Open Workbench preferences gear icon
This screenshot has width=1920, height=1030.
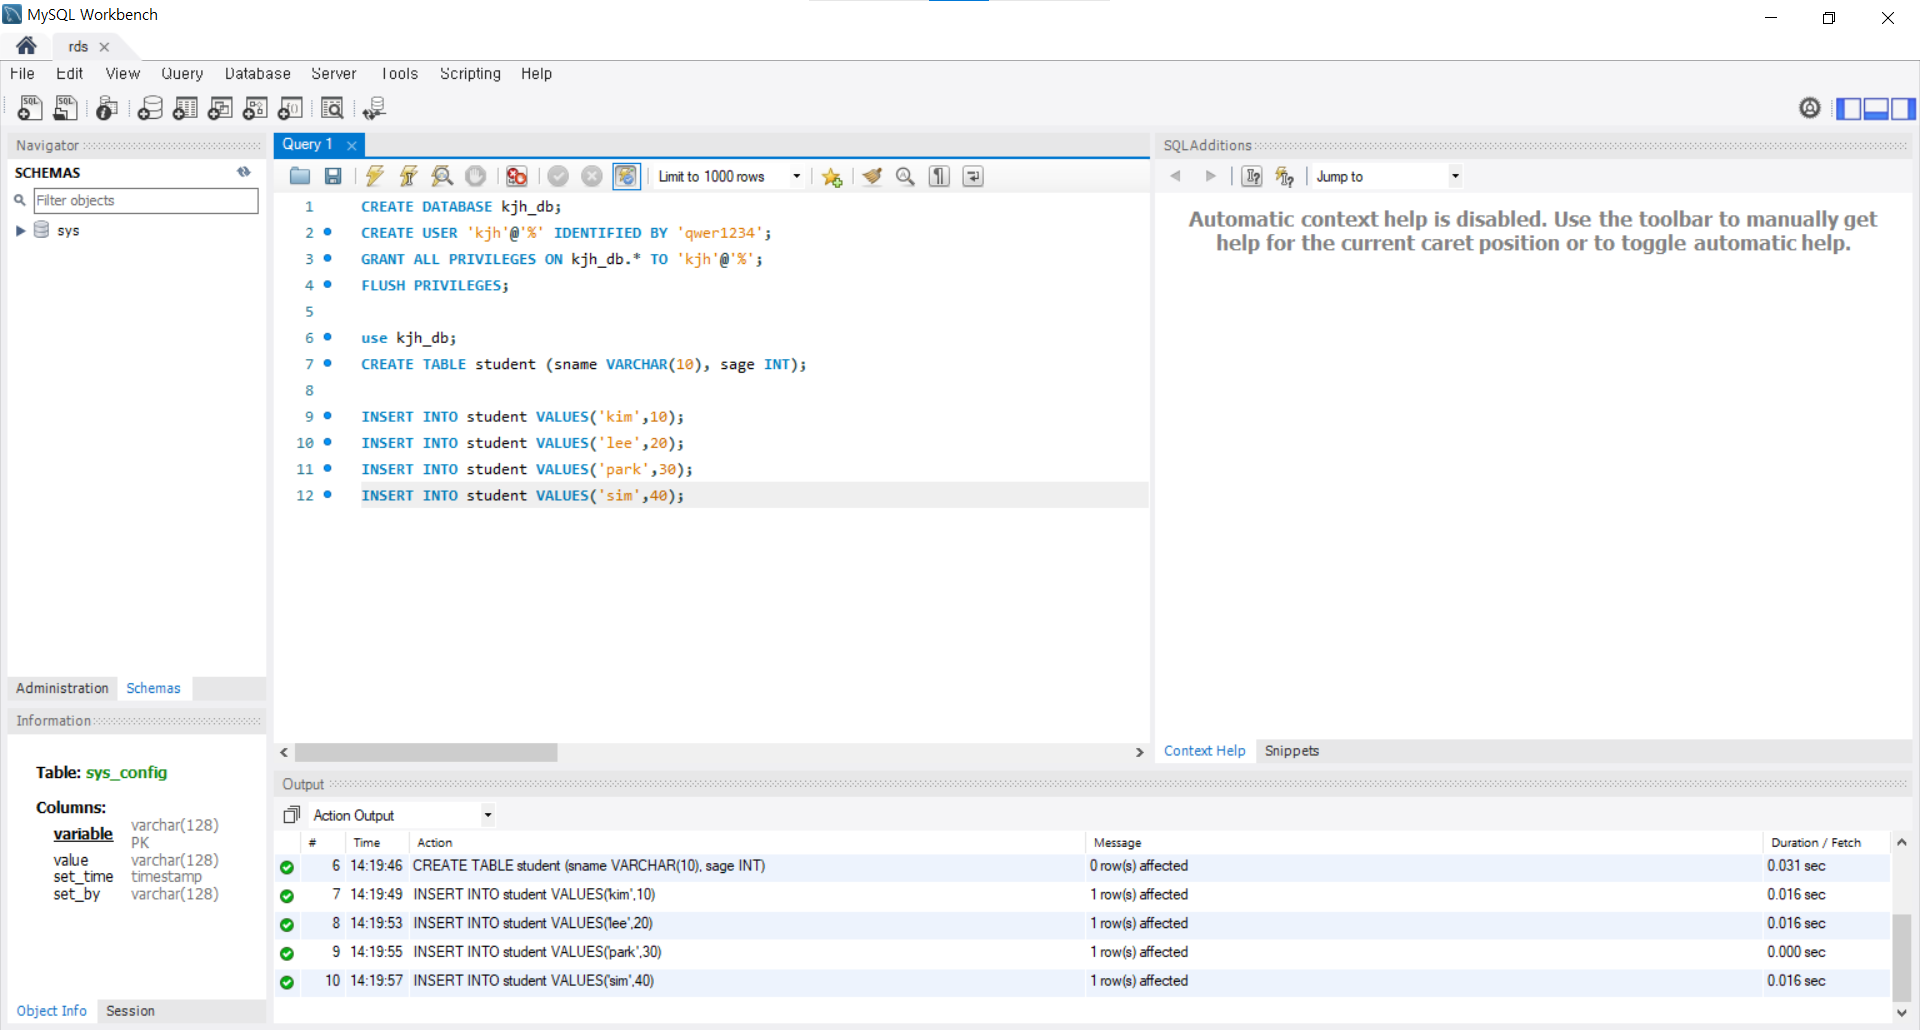pos(1810,108)
